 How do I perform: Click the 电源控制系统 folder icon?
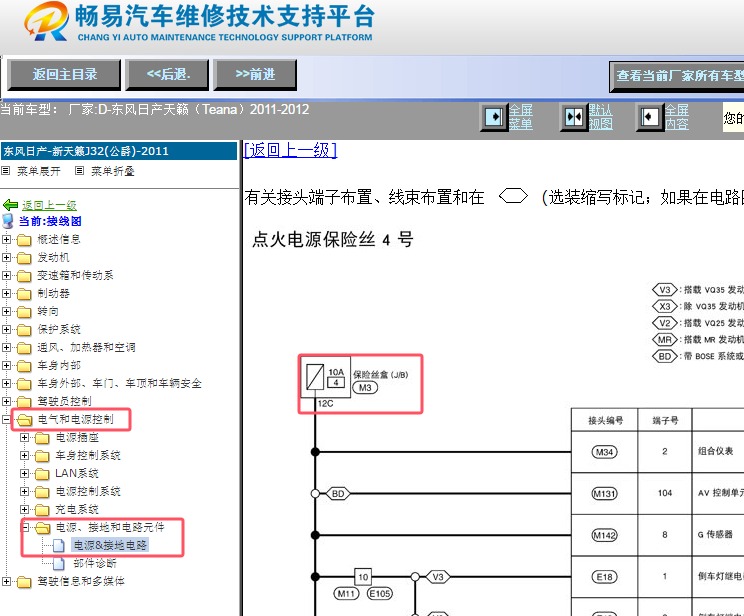(x=42, y=492)
